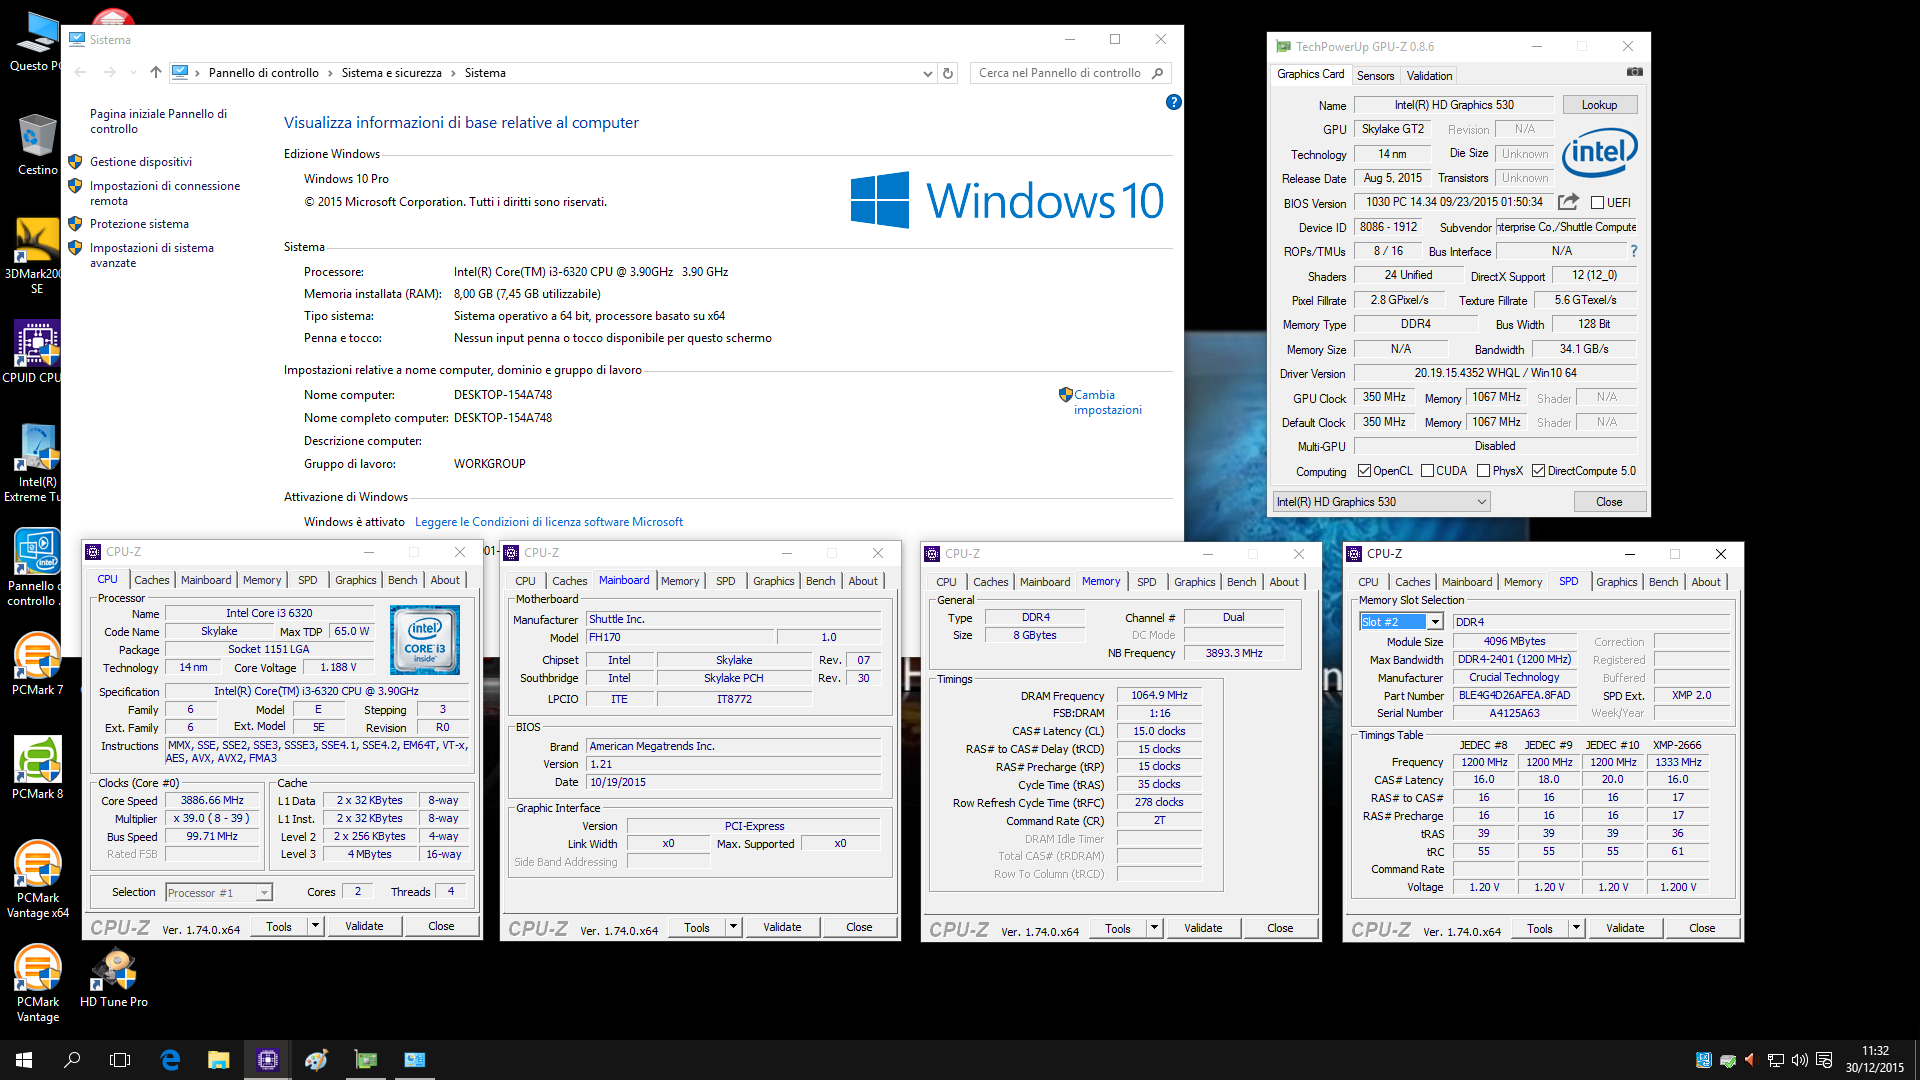1920x1080 pixels.
Task: Open Graphics tab in CPU-Z Memory window
Action: pos(1195,582)
